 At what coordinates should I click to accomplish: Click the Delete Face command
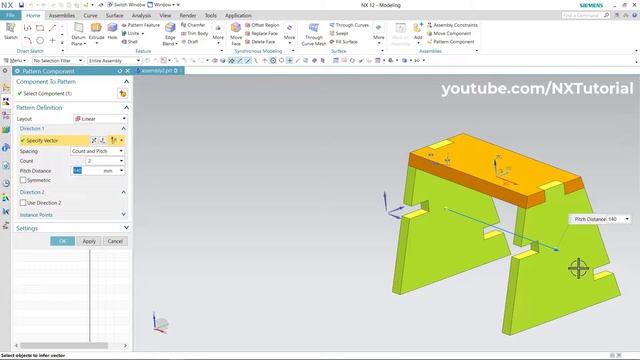(260, 42)
